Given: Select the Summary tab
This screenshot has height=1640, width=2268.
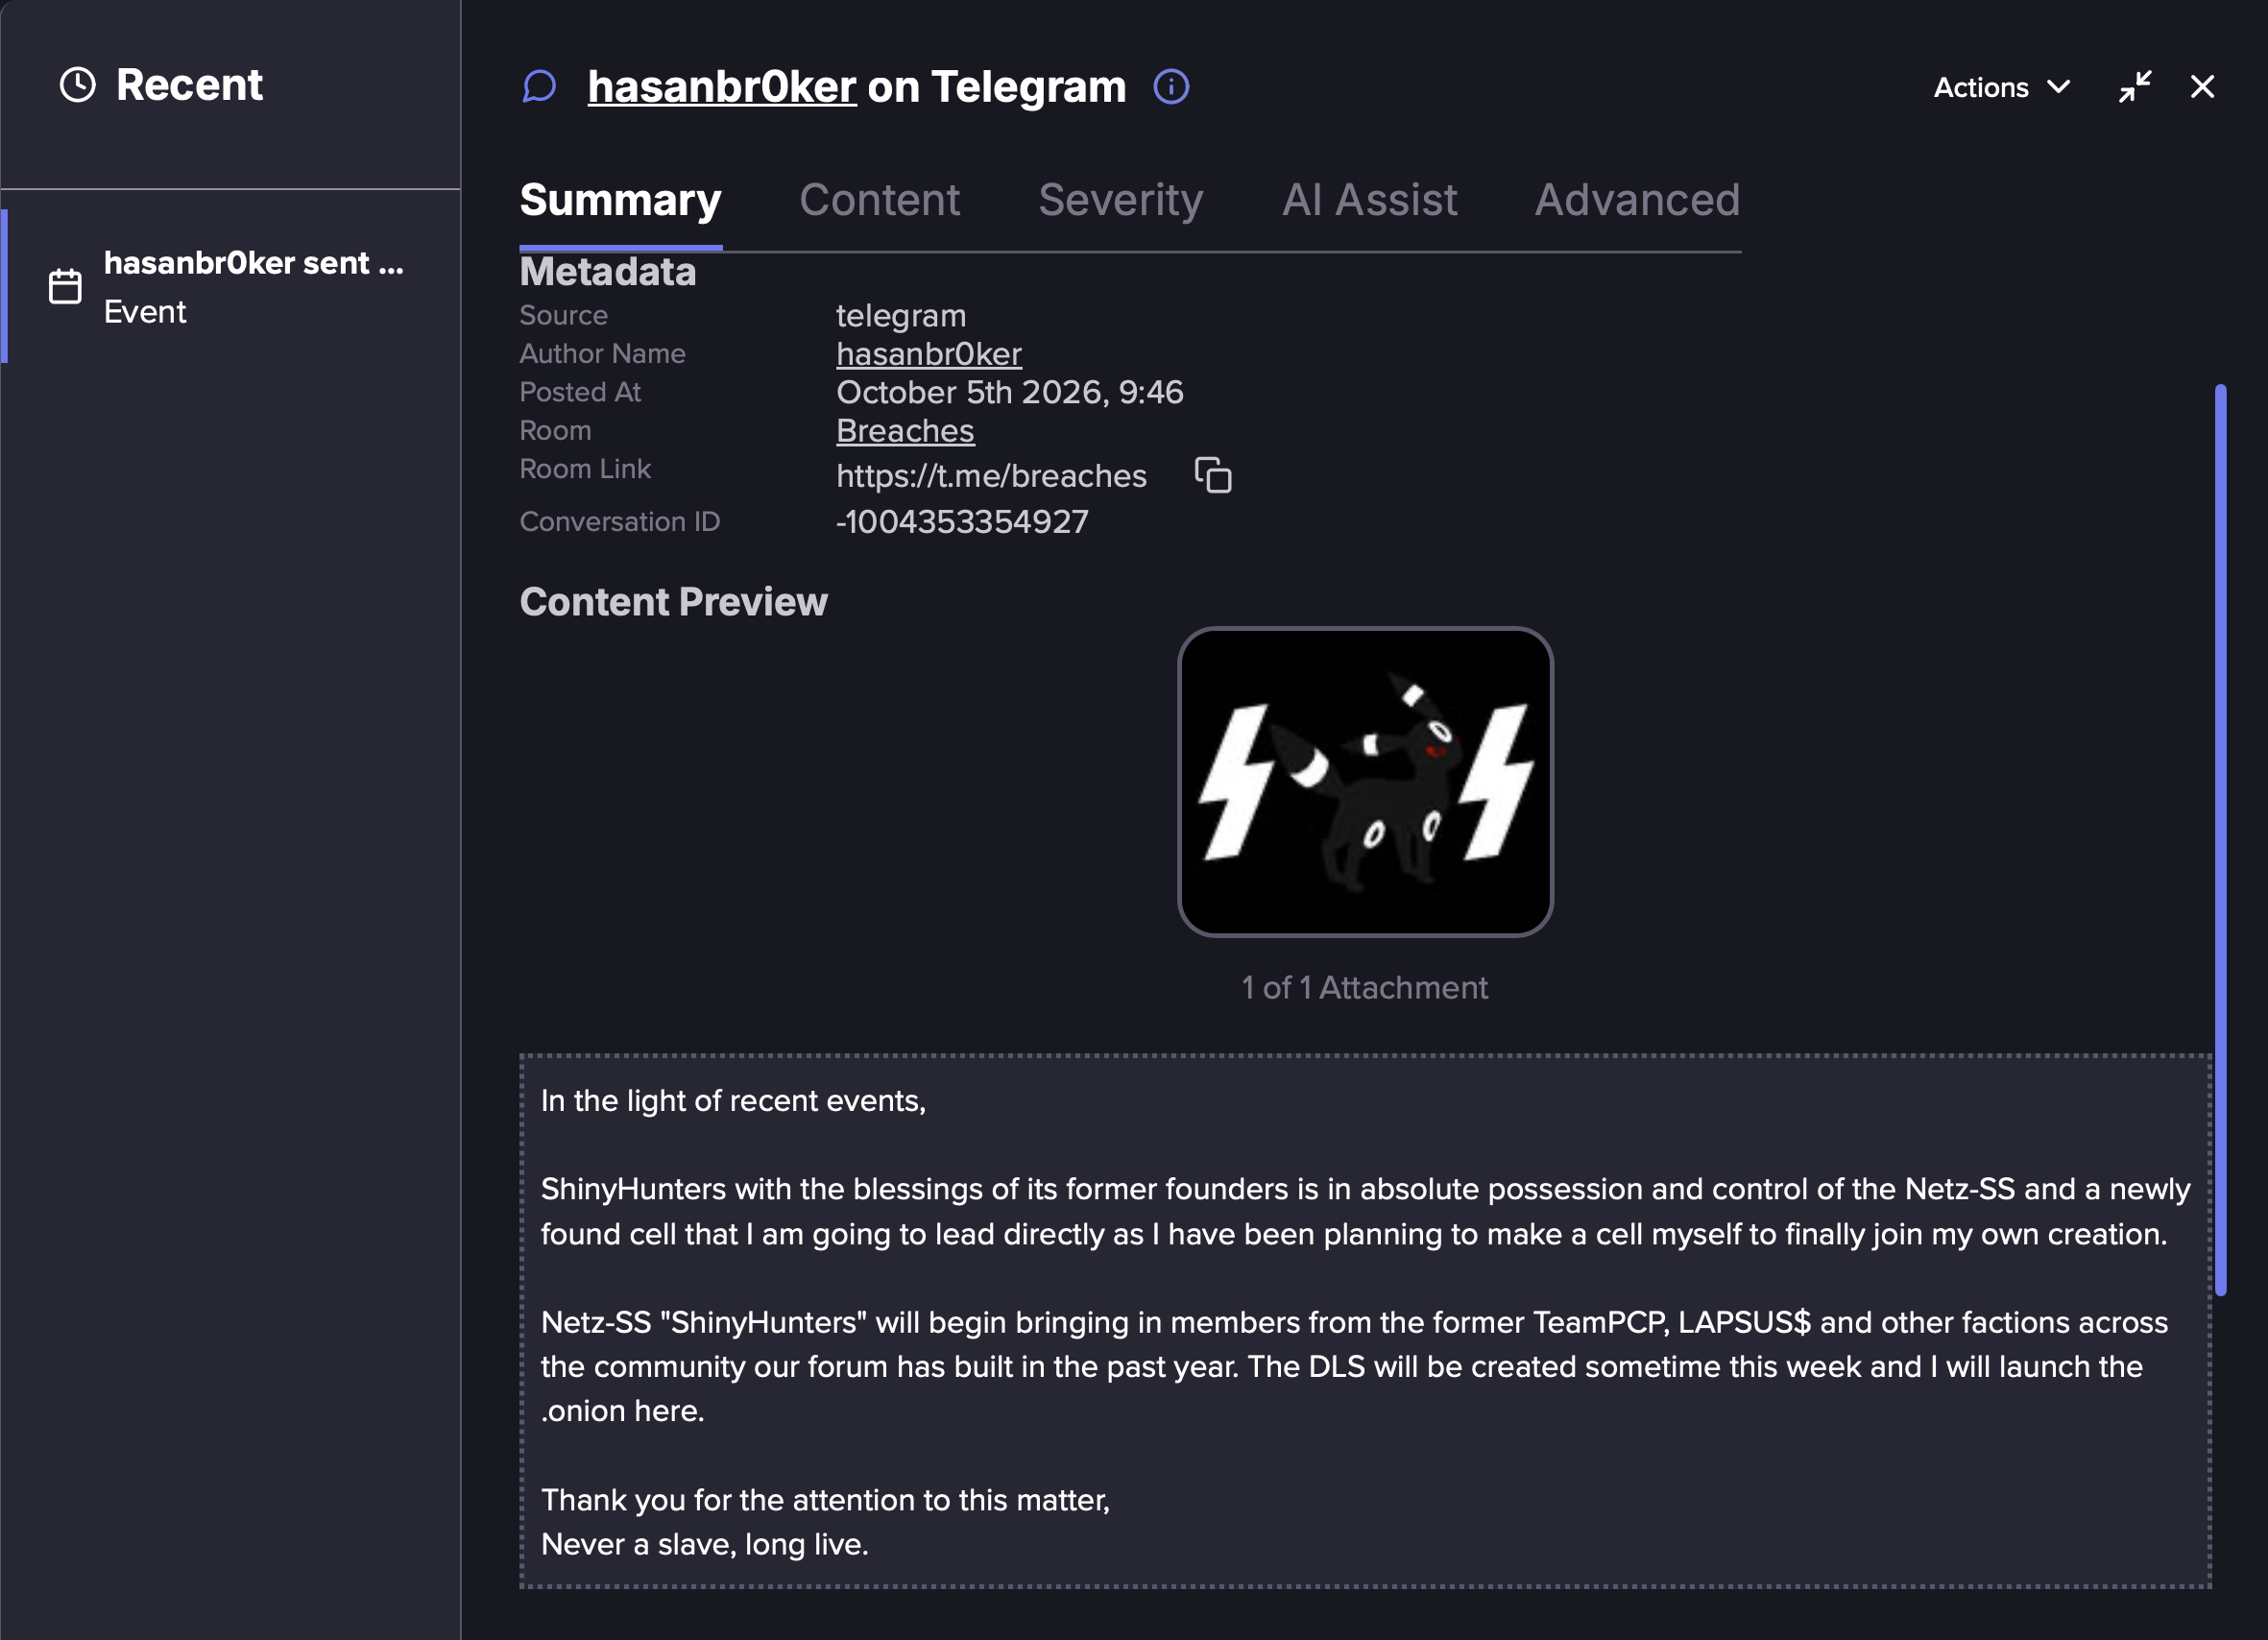Looking at the screenshot, I should [620, 200].
